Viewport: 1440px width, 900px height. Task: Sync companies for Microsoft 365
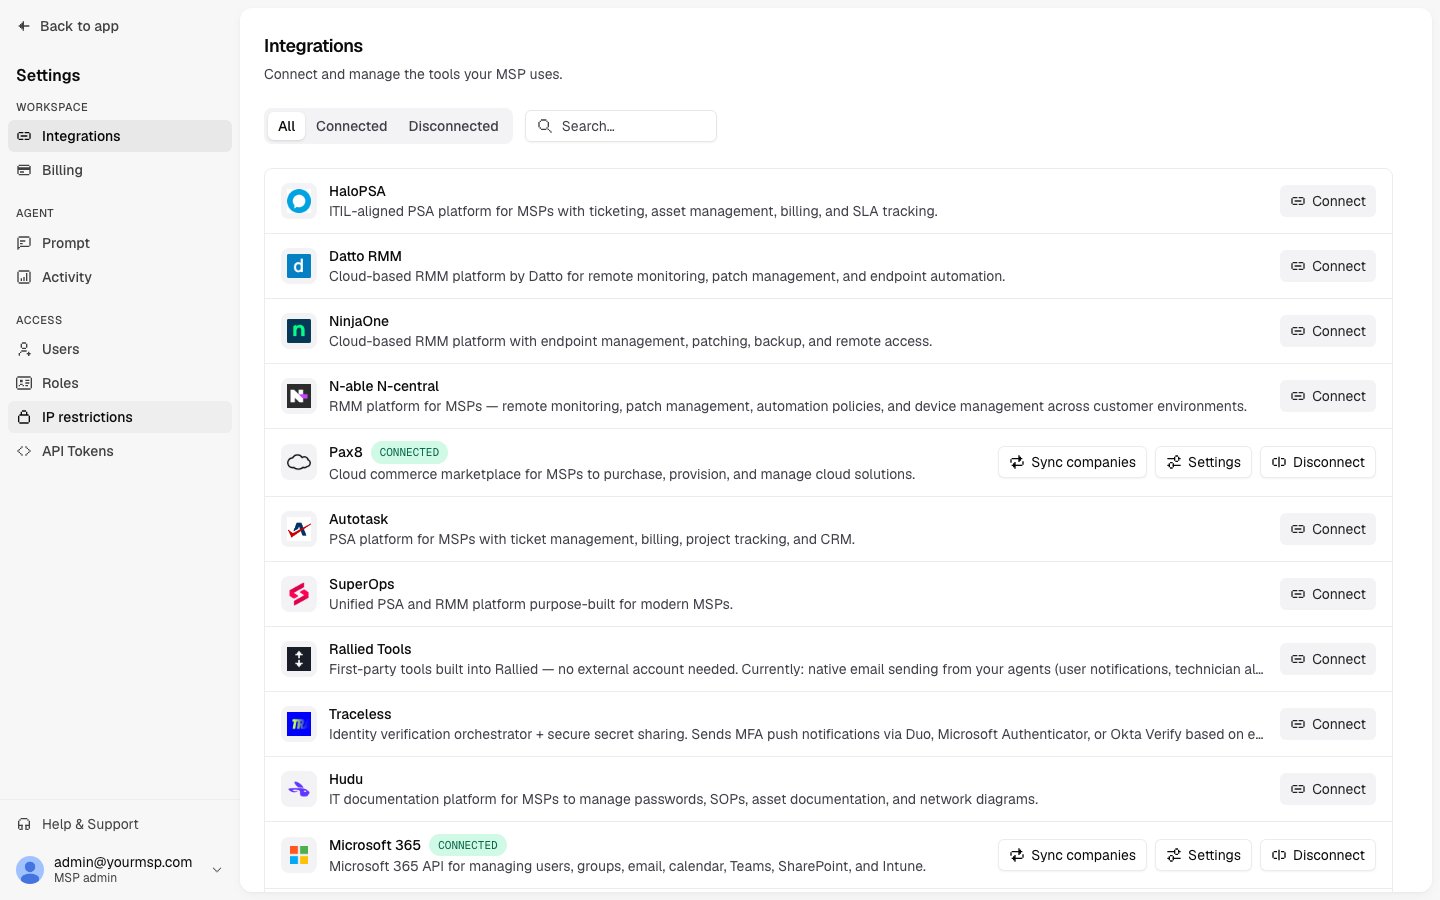(x=1072, y=855)
